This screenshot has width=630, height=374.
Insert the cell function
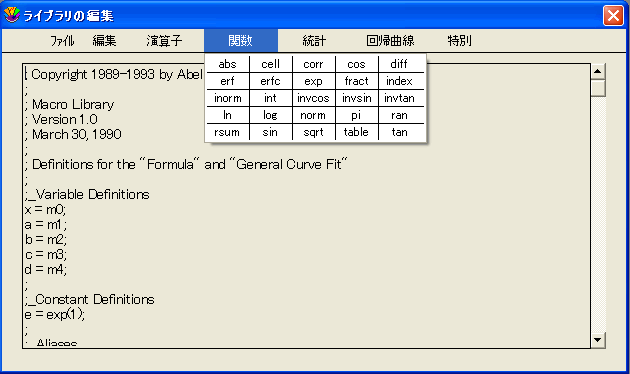(x=270, y=64)
